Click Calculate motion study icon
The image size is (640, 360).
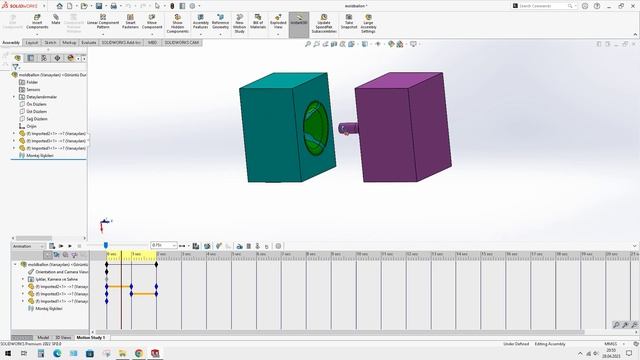[x=52, y=246]
